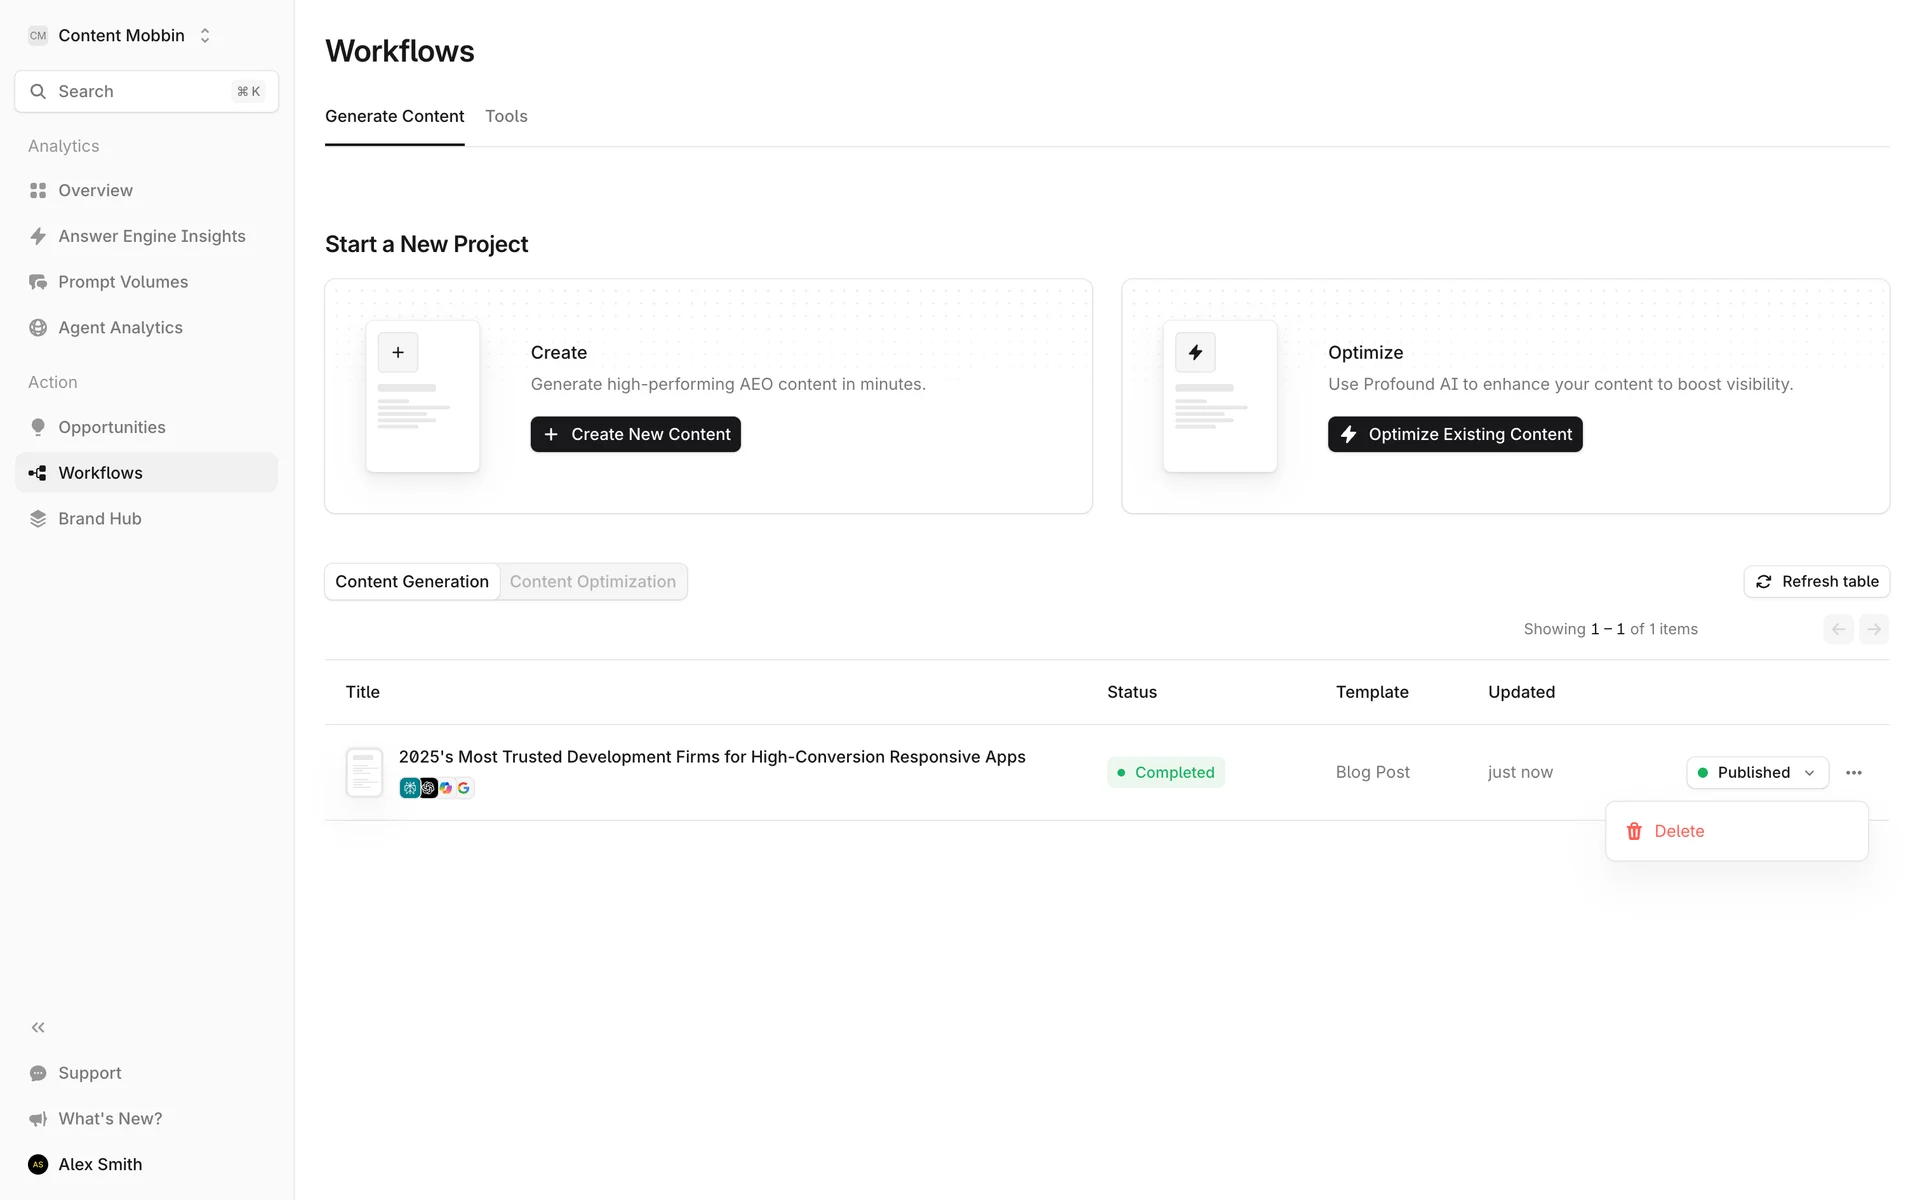Click the three-dot row options icon

point(1853,772)
